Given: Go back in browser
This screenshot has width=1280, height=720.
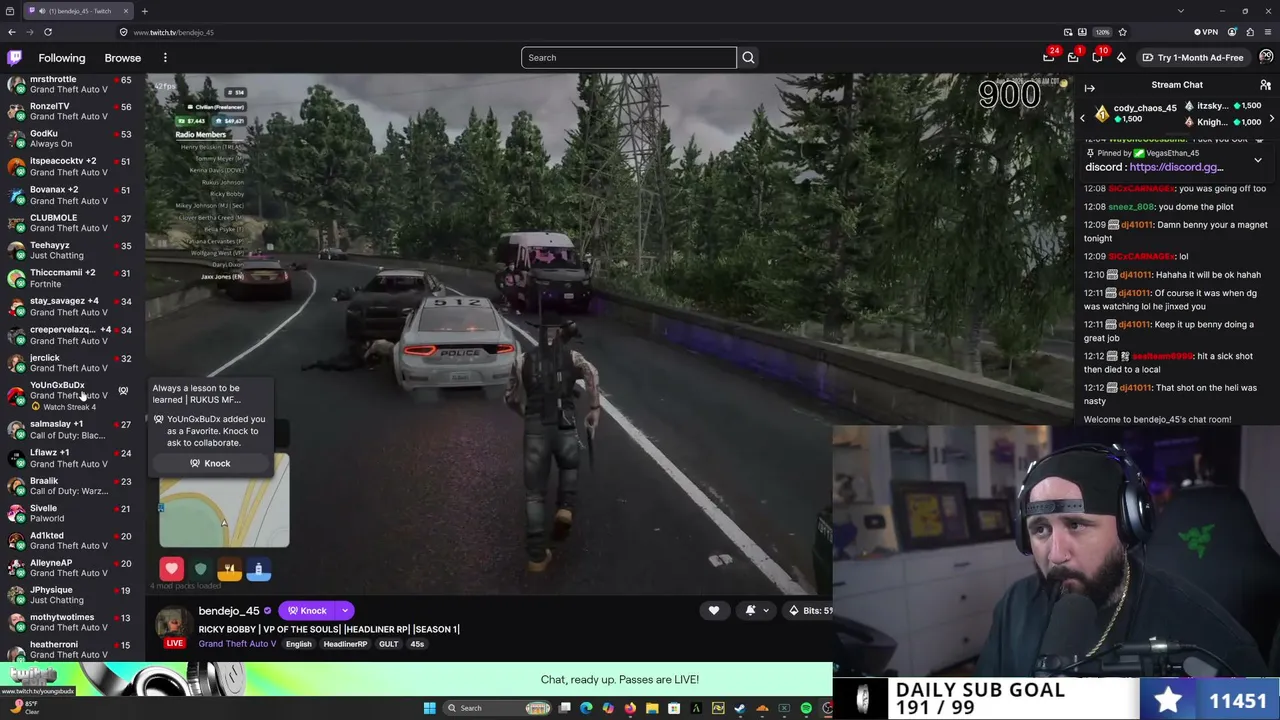Looking at the screenshot, I should point(12,32).
